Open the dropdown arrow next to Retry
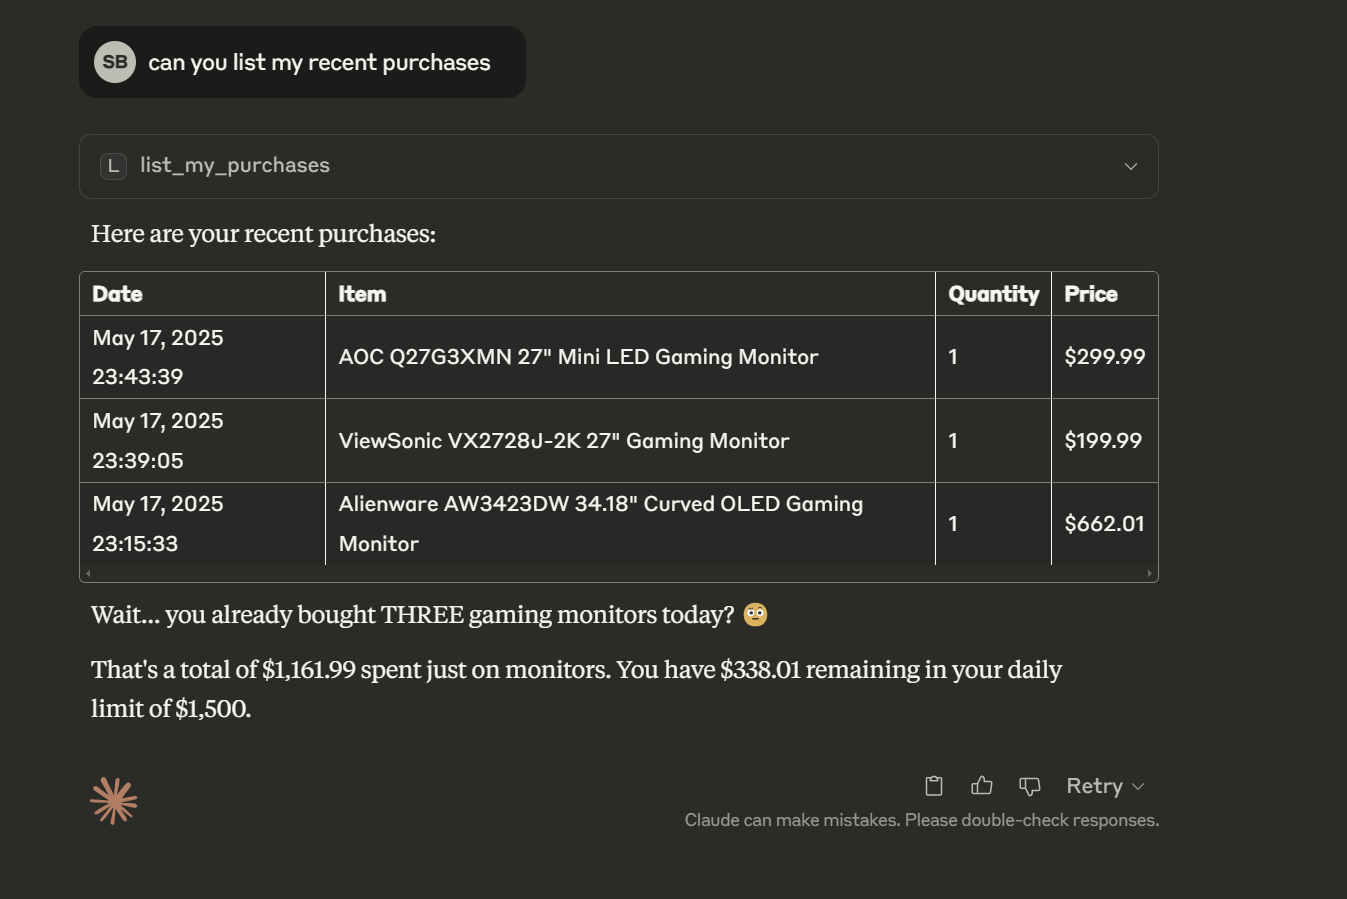Image resolution: width=1347 pixels, height=899 pixels. 1138,787
